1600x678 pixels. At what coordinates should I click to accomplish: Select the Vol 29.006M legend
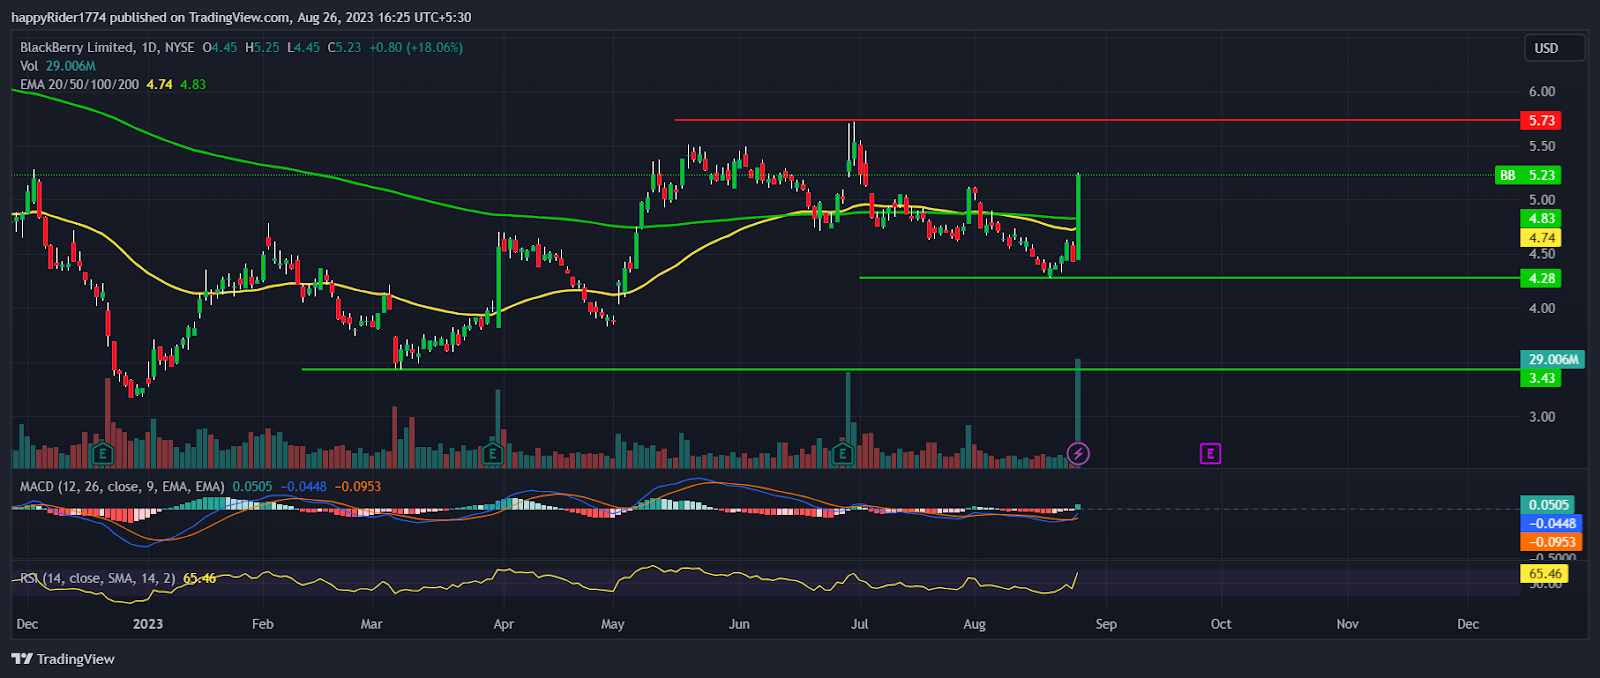tap(58, 66)
